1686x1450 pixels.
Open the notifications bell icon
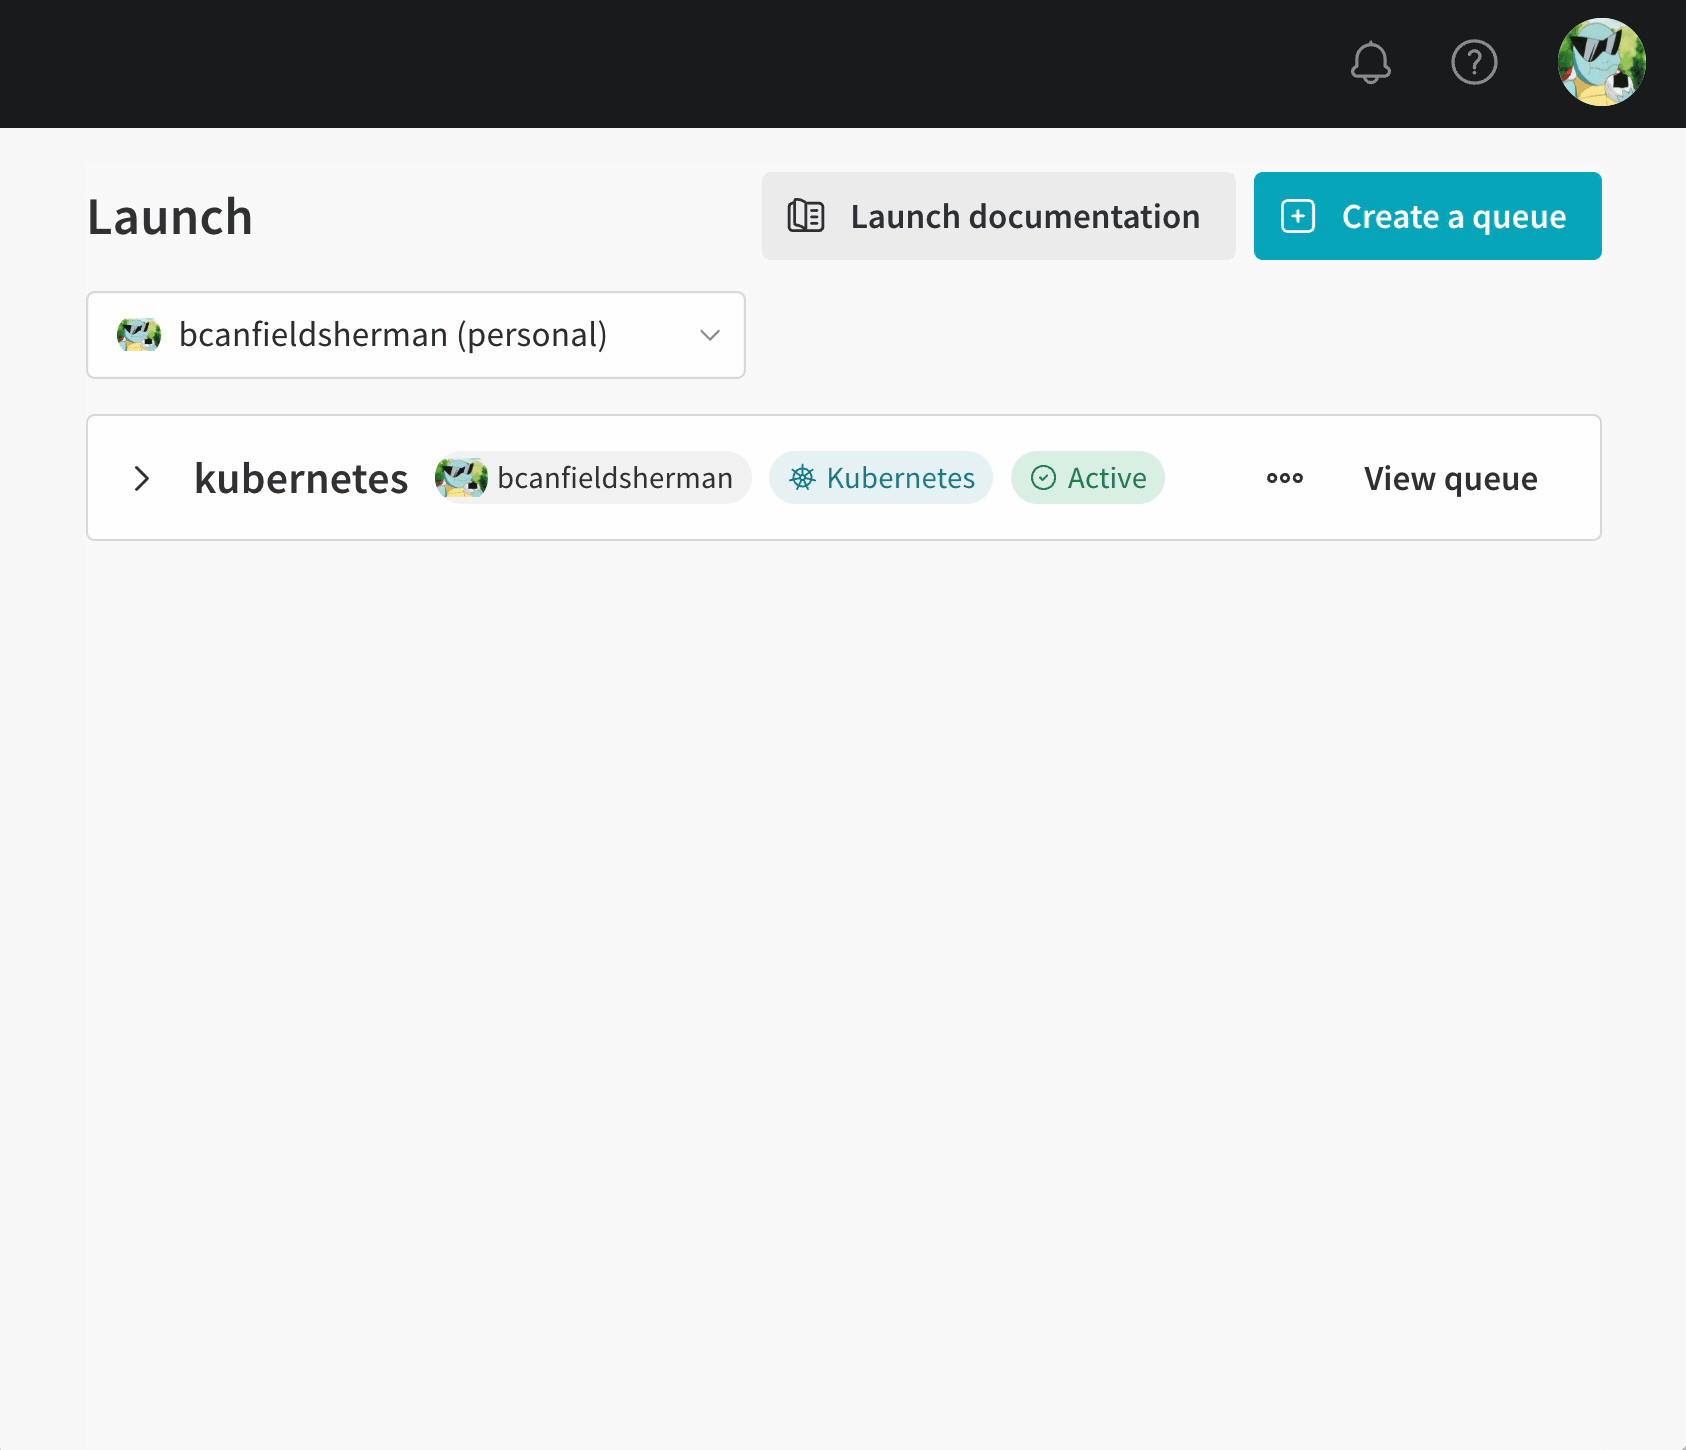(1371, 63)
